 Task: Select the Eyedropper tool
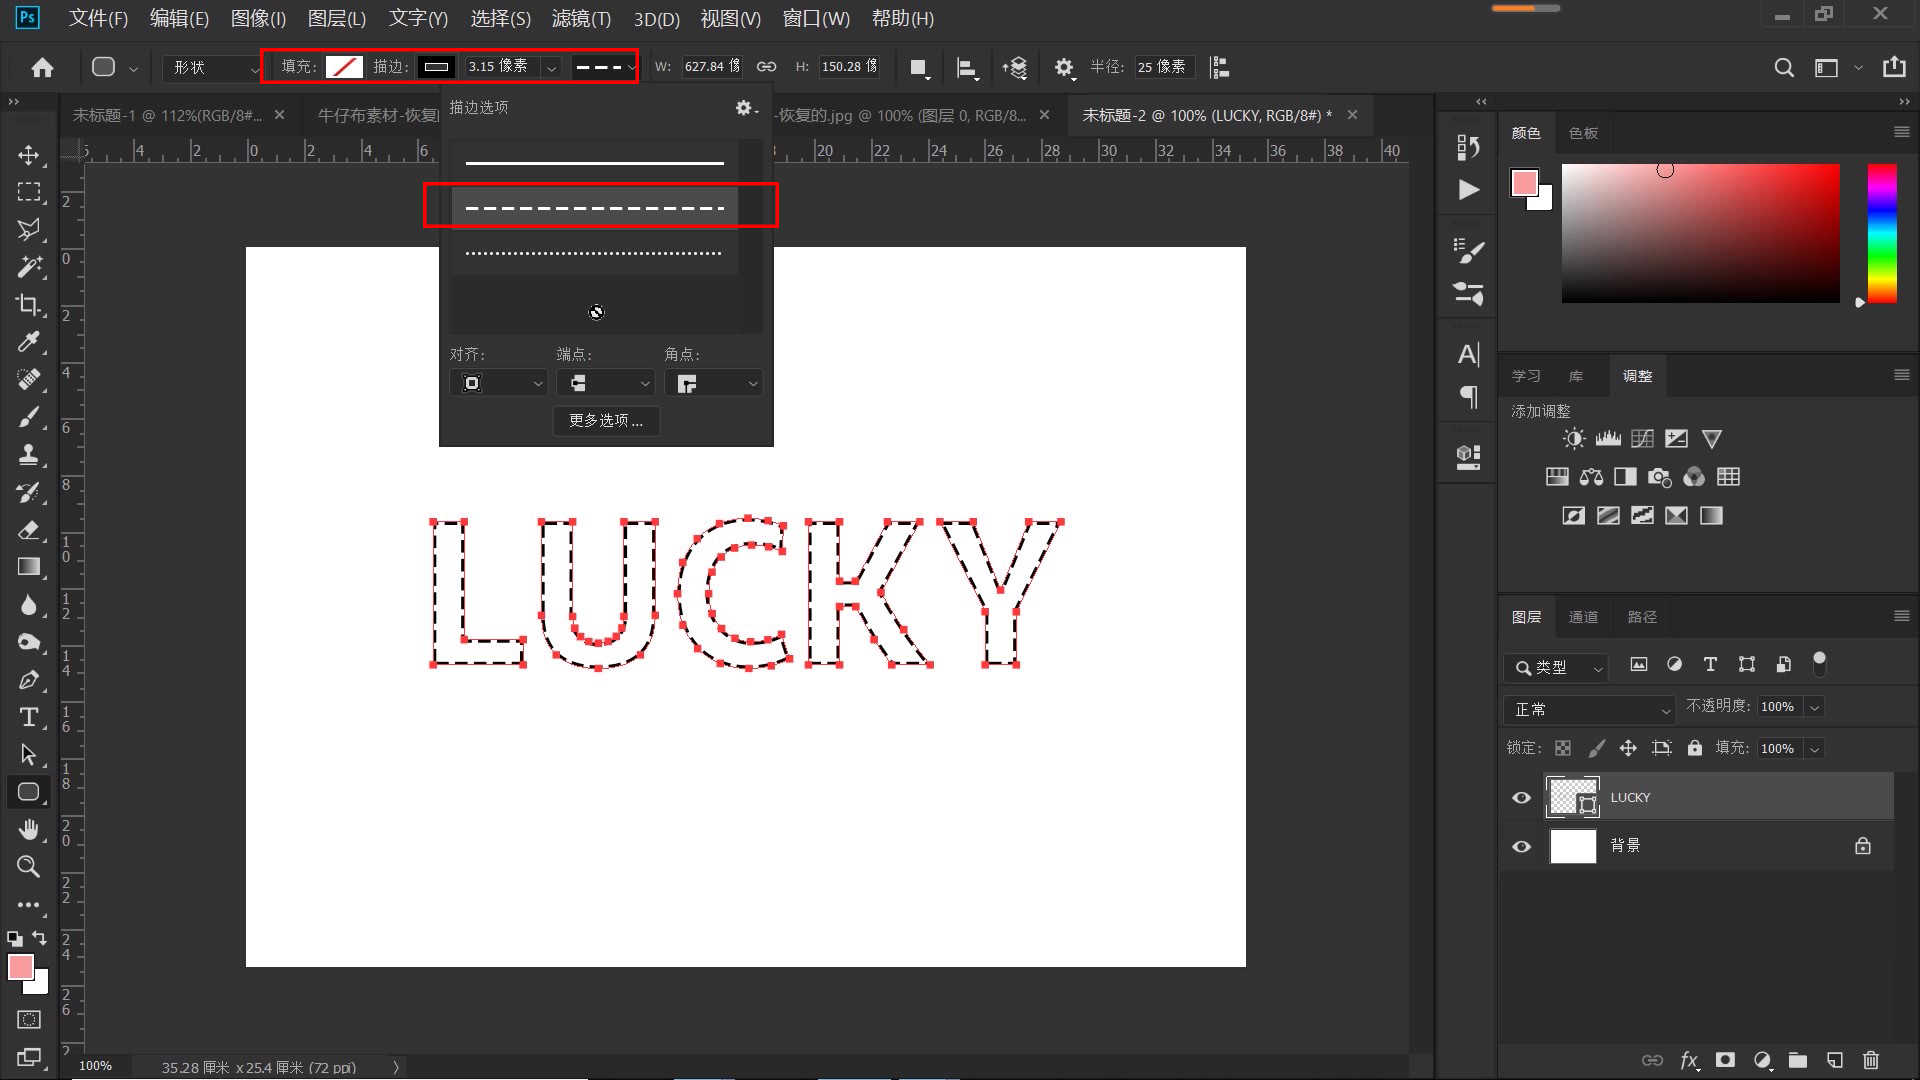click(x=28, y=342)
